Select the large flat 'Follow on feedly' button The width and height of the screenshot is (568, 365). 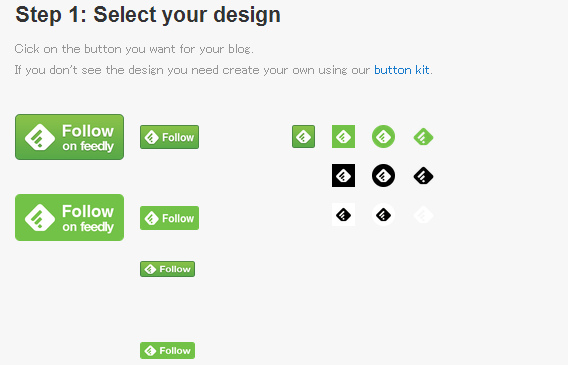(70, 218)
